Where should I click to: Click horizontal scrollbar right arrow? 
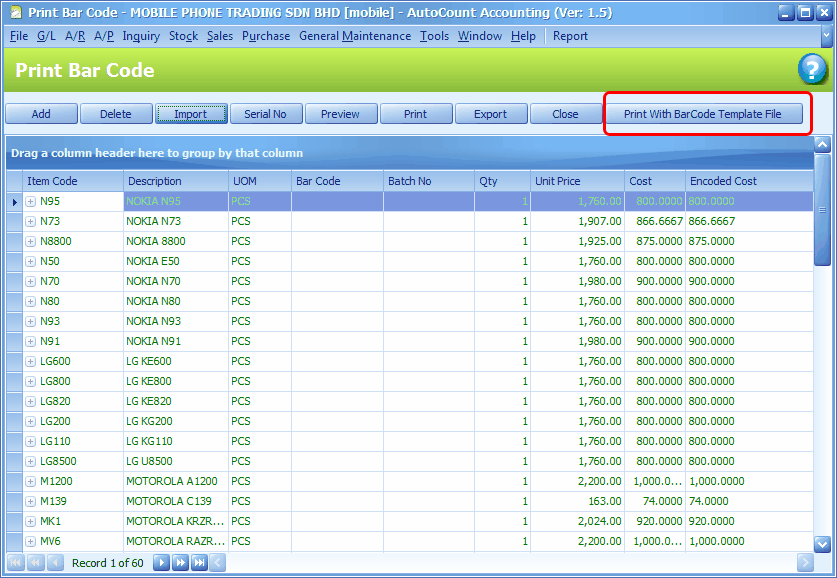[805, 563]
